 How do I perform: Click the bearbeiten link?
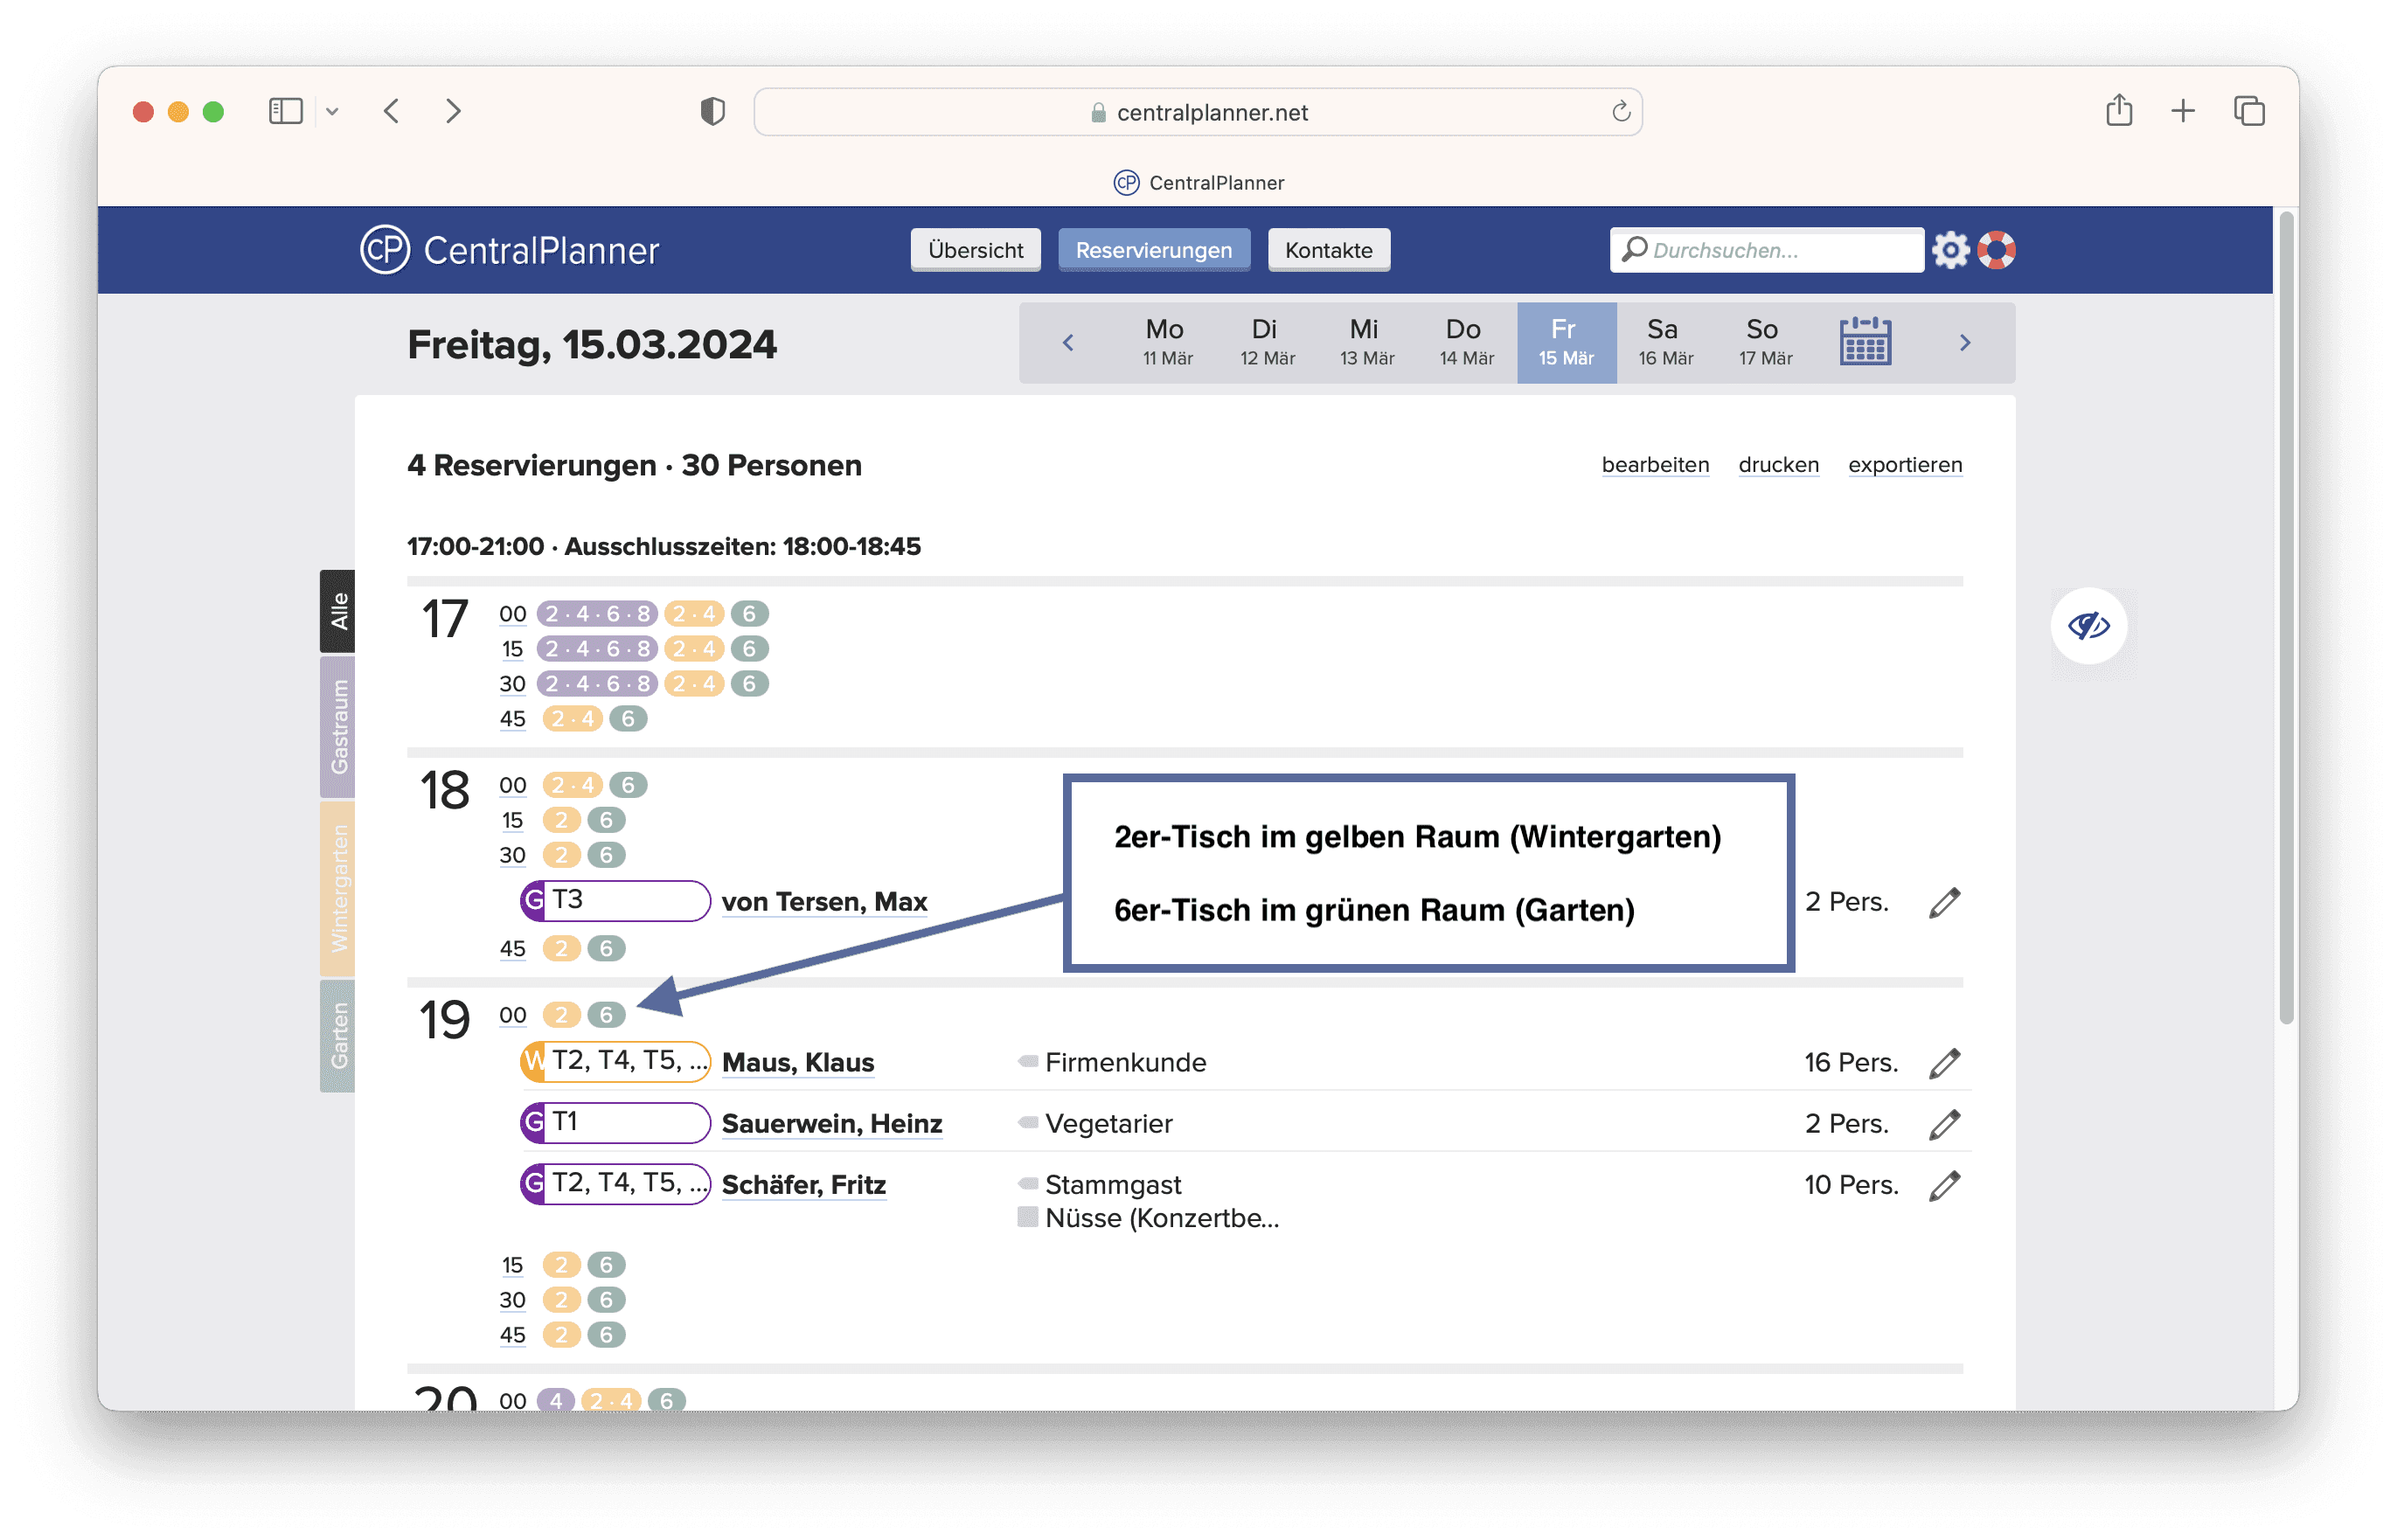coord(1655,465)
